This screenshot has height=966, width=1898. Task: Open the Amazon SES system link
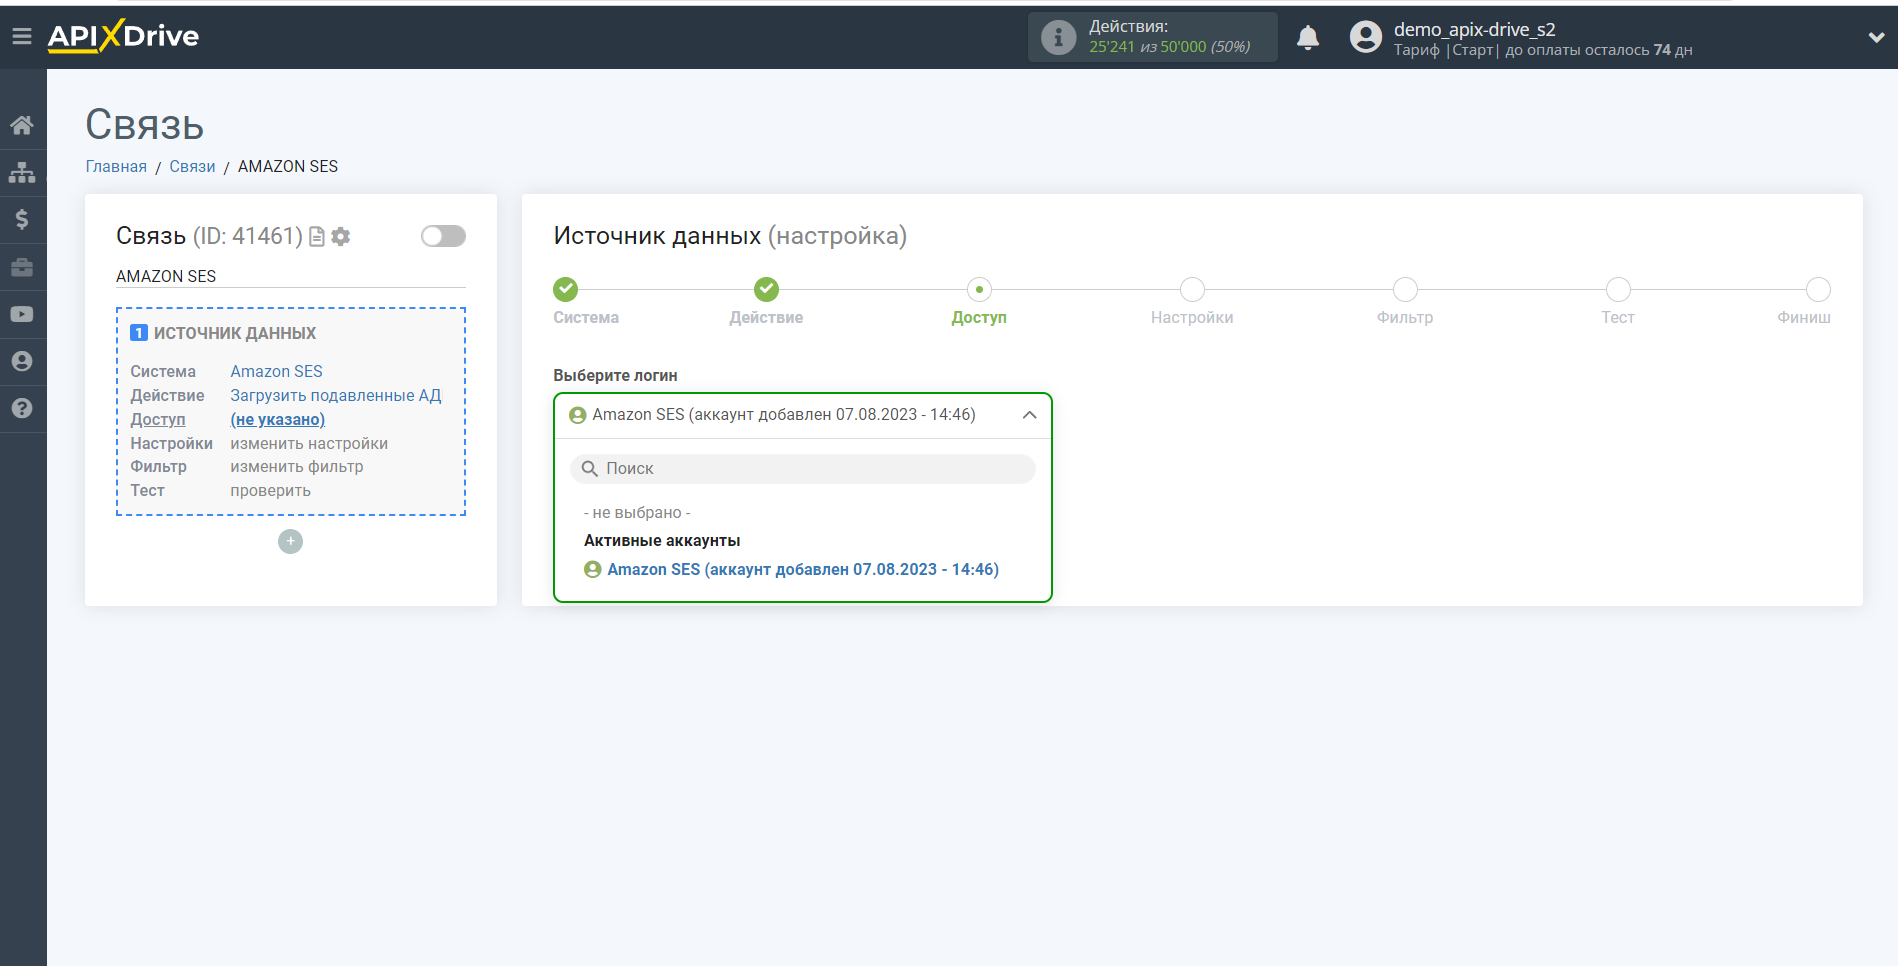point(276,371)
